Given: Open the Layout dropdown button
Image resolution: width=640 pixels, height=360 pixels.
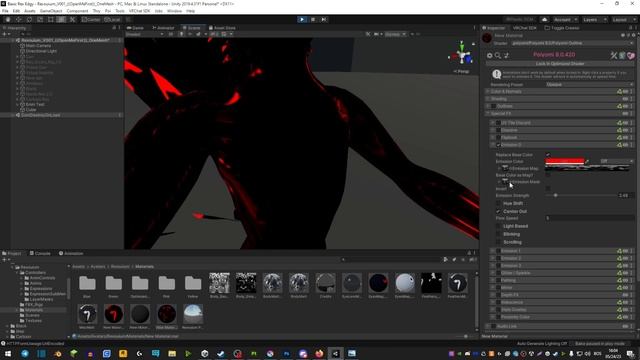Looking at the screenshot, I should point(622,20).
